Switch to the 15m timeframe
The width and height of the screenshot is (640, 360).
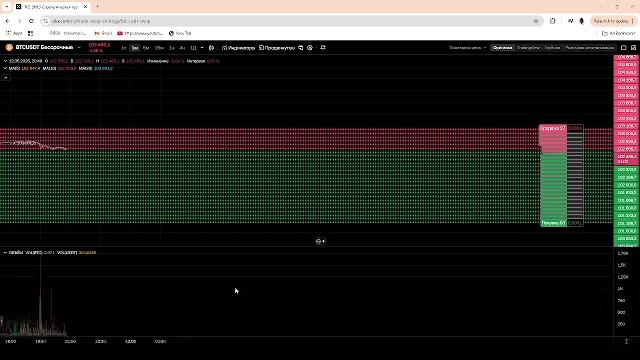(159, 48)
